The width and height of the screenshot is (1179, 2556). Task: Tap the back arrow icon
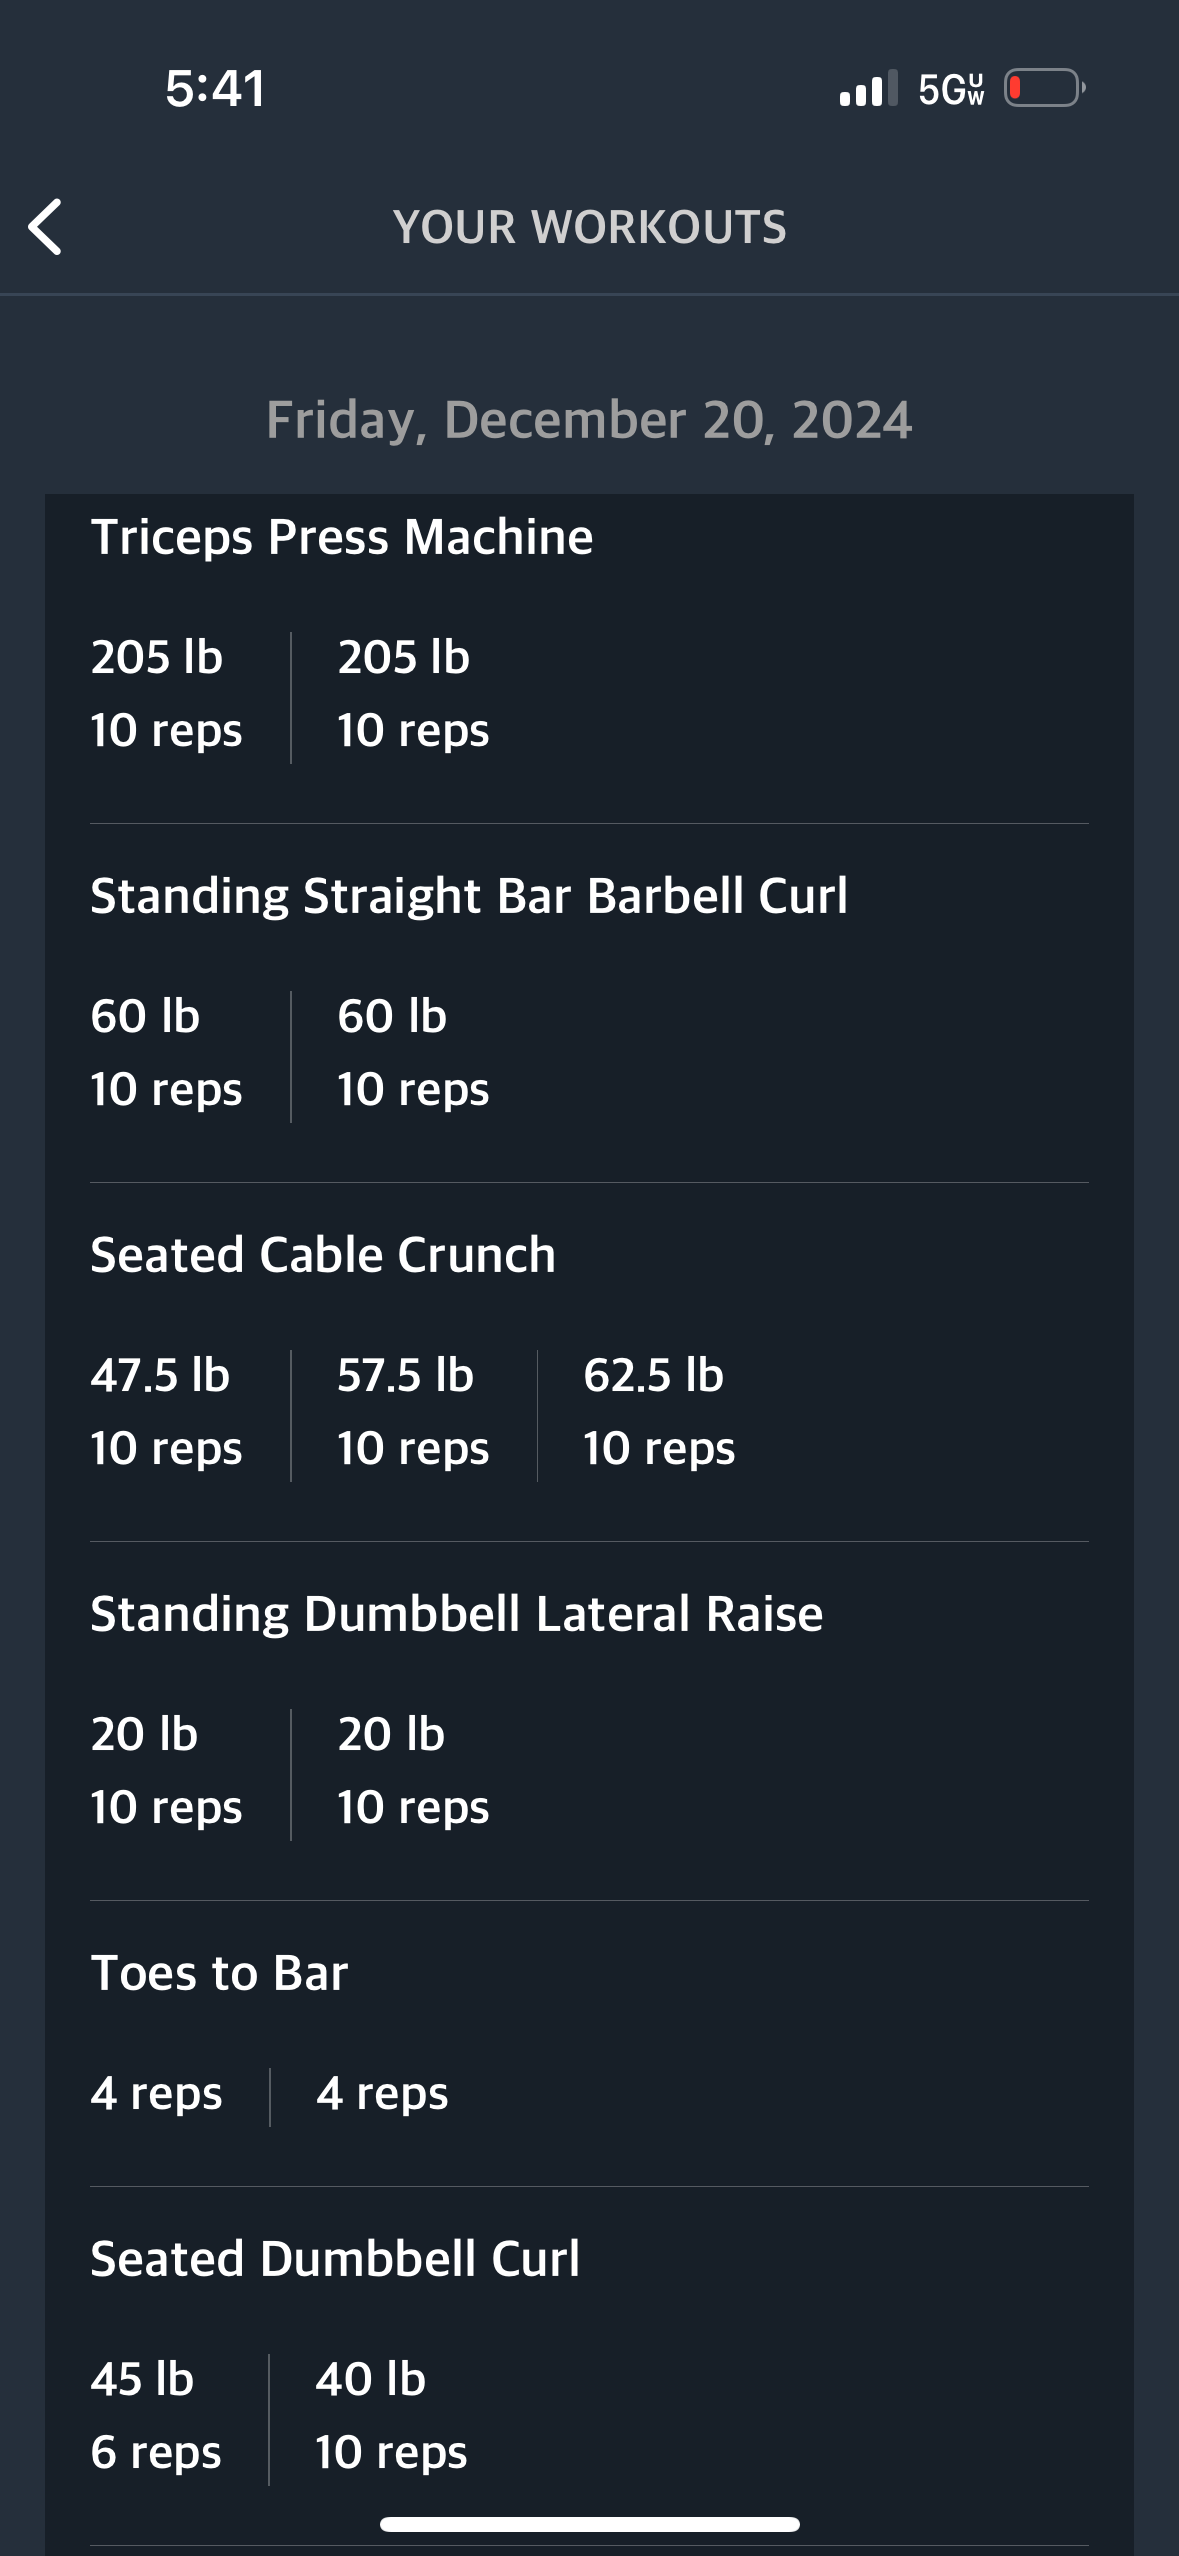tap(45, 227)
